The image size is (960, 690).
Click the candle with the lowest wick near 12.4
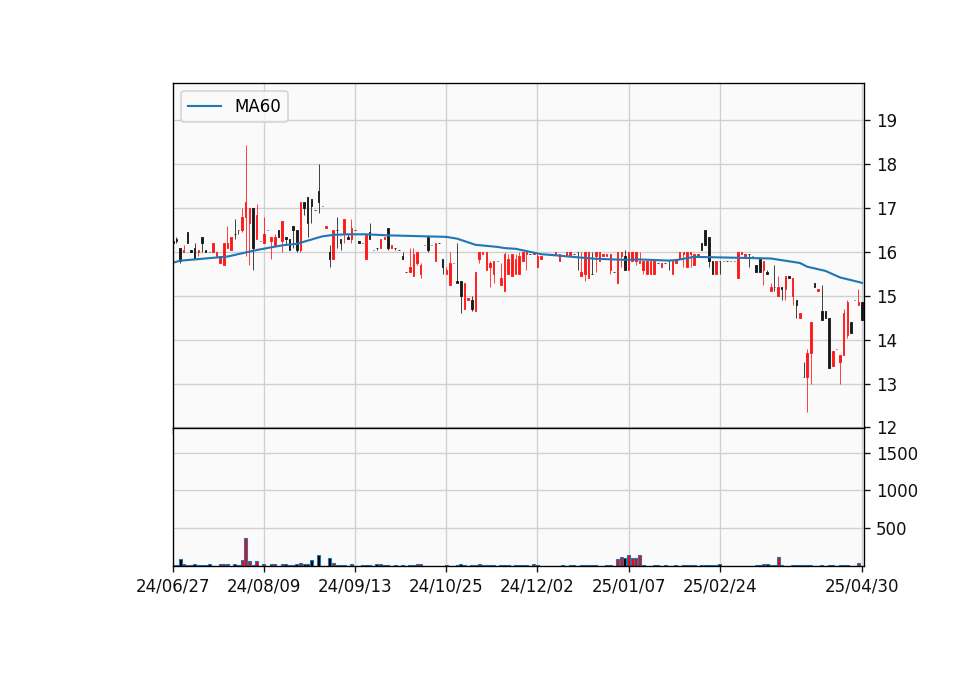[x=808, y=380]
